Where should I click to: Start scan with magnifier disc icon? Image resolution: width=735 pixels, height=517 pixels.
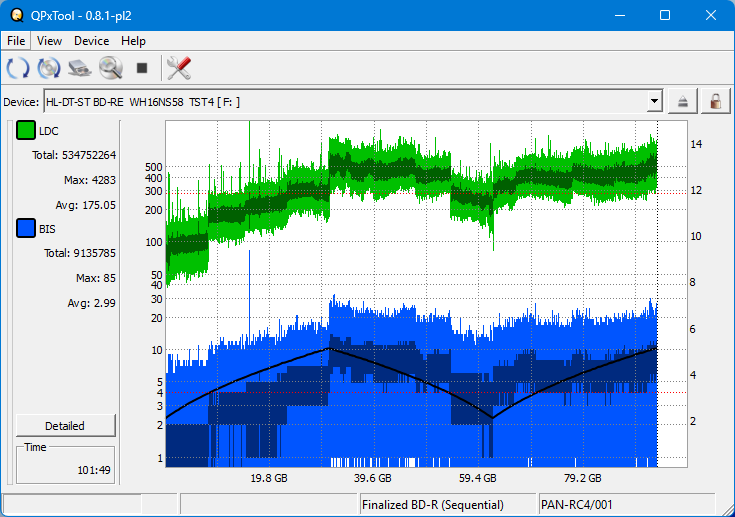111,68
